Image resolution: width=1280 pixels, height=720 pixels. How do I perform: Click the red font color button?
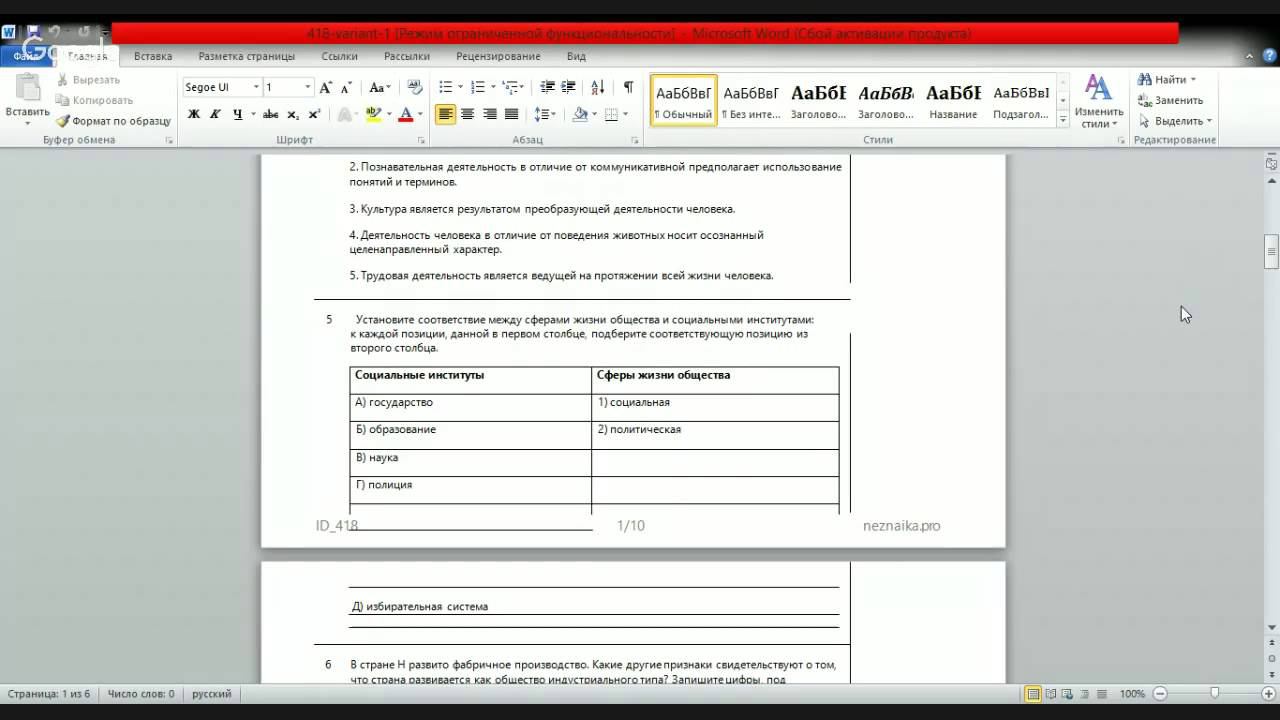tap(405, 114)
